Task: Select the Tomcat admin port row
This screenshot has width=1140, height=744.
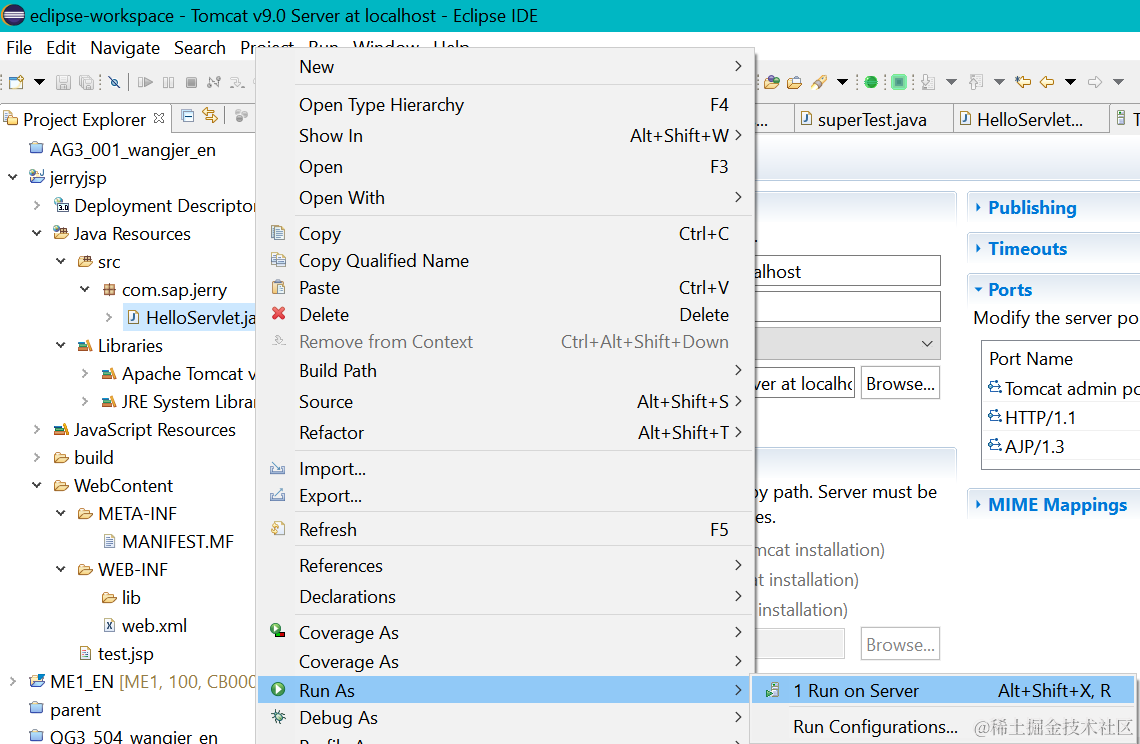Action: tap(1061, 388)
